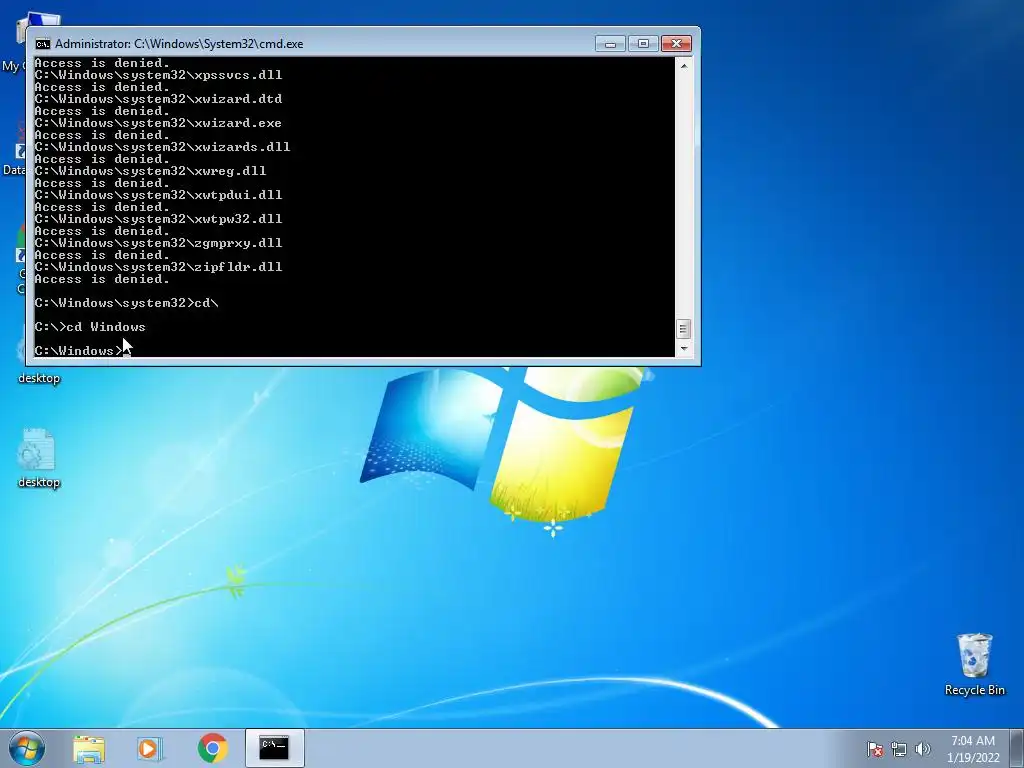Viewport: 1024px width, 768px height.
Task: Click the cmd scrollbar thumb
Action: [x=683, y=328]
